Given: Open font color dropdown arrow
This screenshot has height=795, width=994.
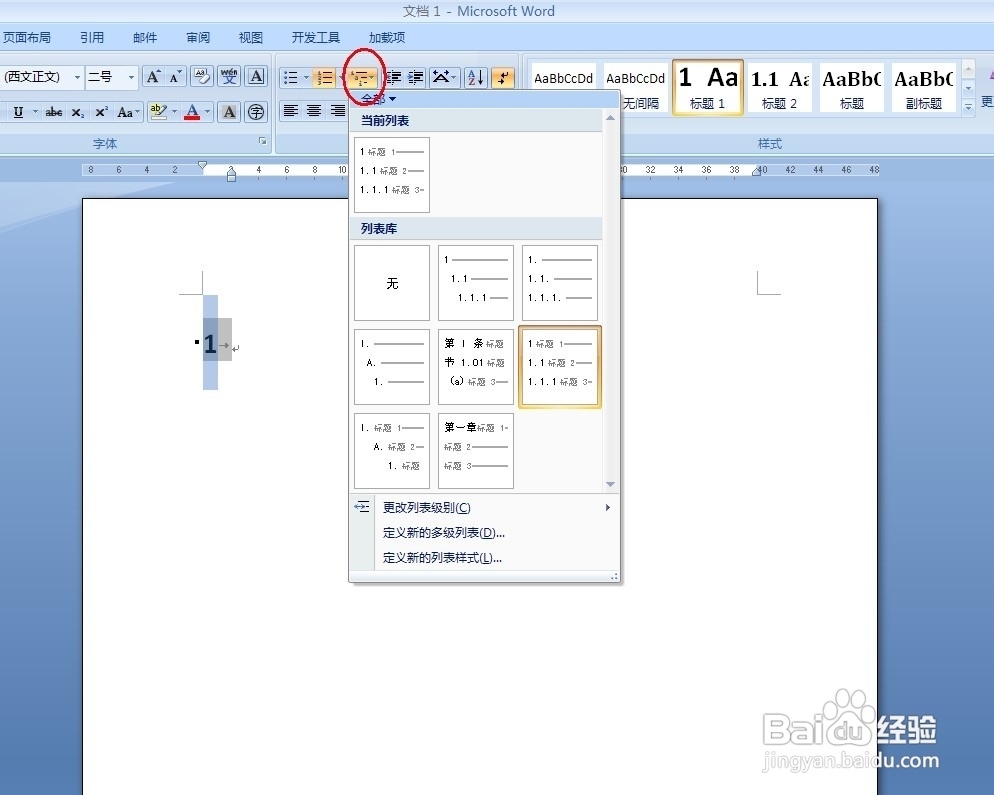Looking at the screenshot, I should 207,112.
